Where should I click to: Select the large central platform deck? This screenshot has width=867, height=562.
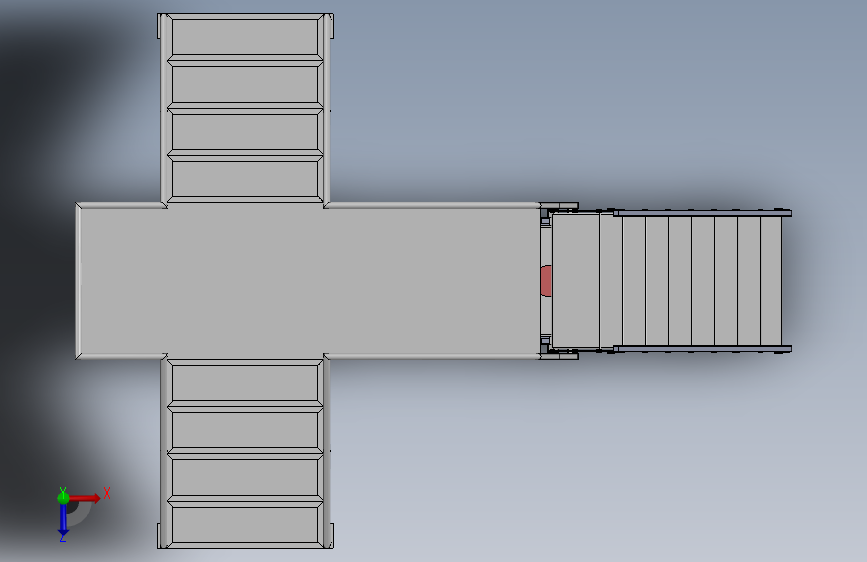click(307, 281)
